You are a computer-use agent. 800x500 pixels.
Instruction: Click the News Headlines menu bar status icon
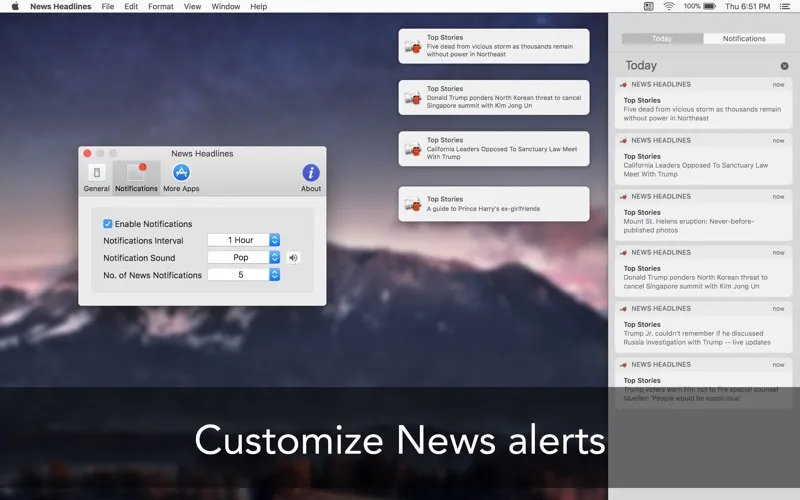pos(649,6)
